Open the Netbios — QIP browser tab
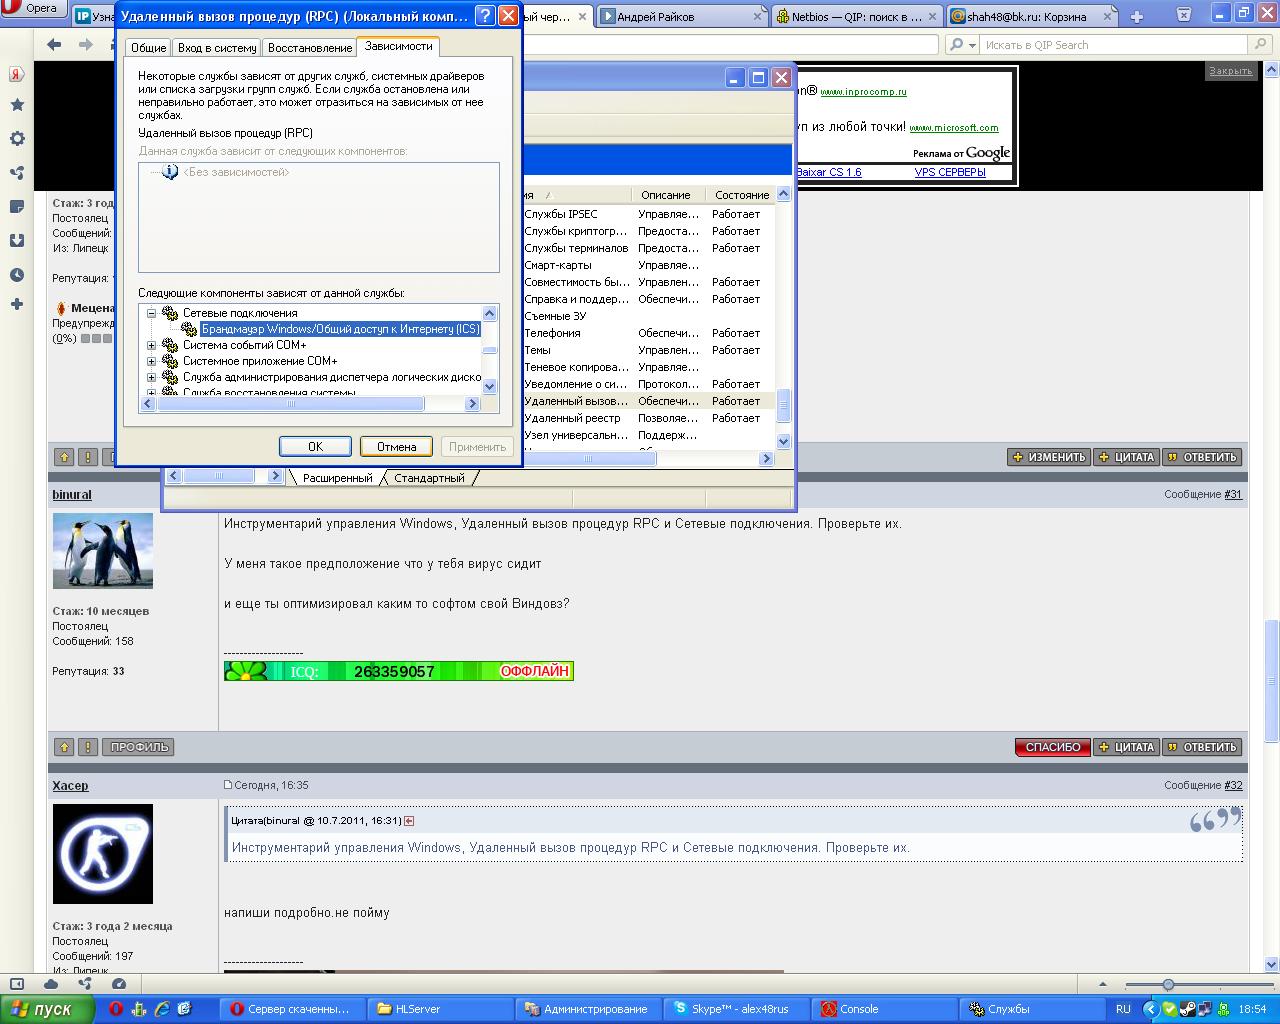Viewport: 1280px width, 1024px height. (x=857, y=17)
